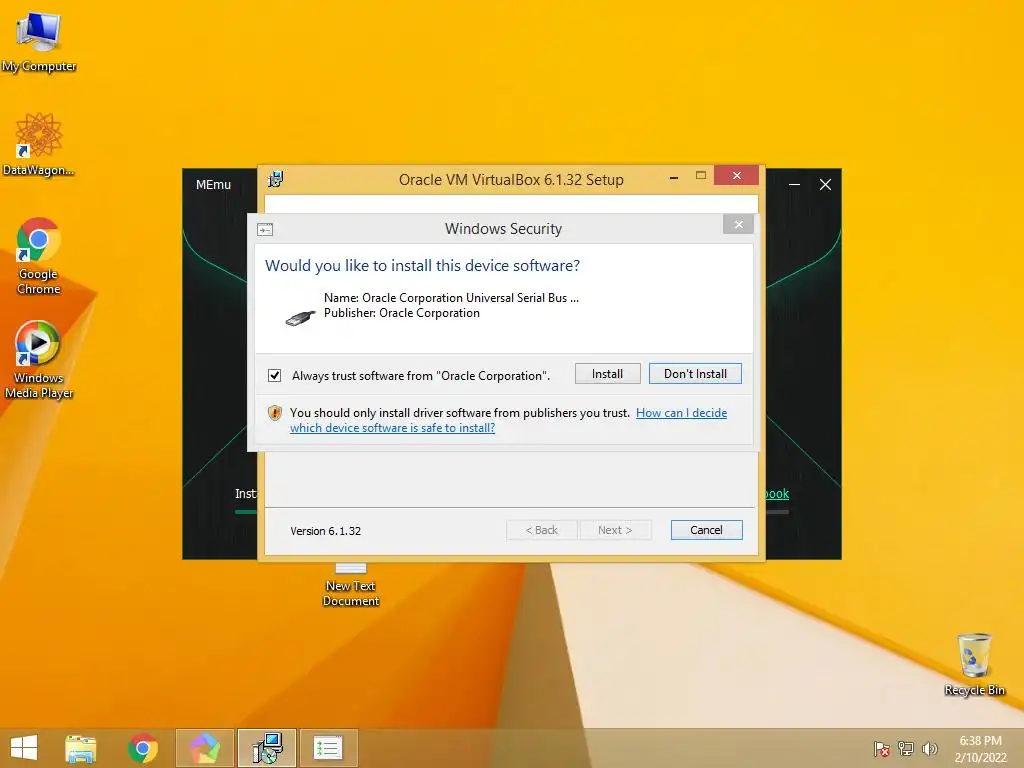Launch Windows Media Player desktop shortcut
This screenshot has height=768, width=1024.
coord(39,359)
